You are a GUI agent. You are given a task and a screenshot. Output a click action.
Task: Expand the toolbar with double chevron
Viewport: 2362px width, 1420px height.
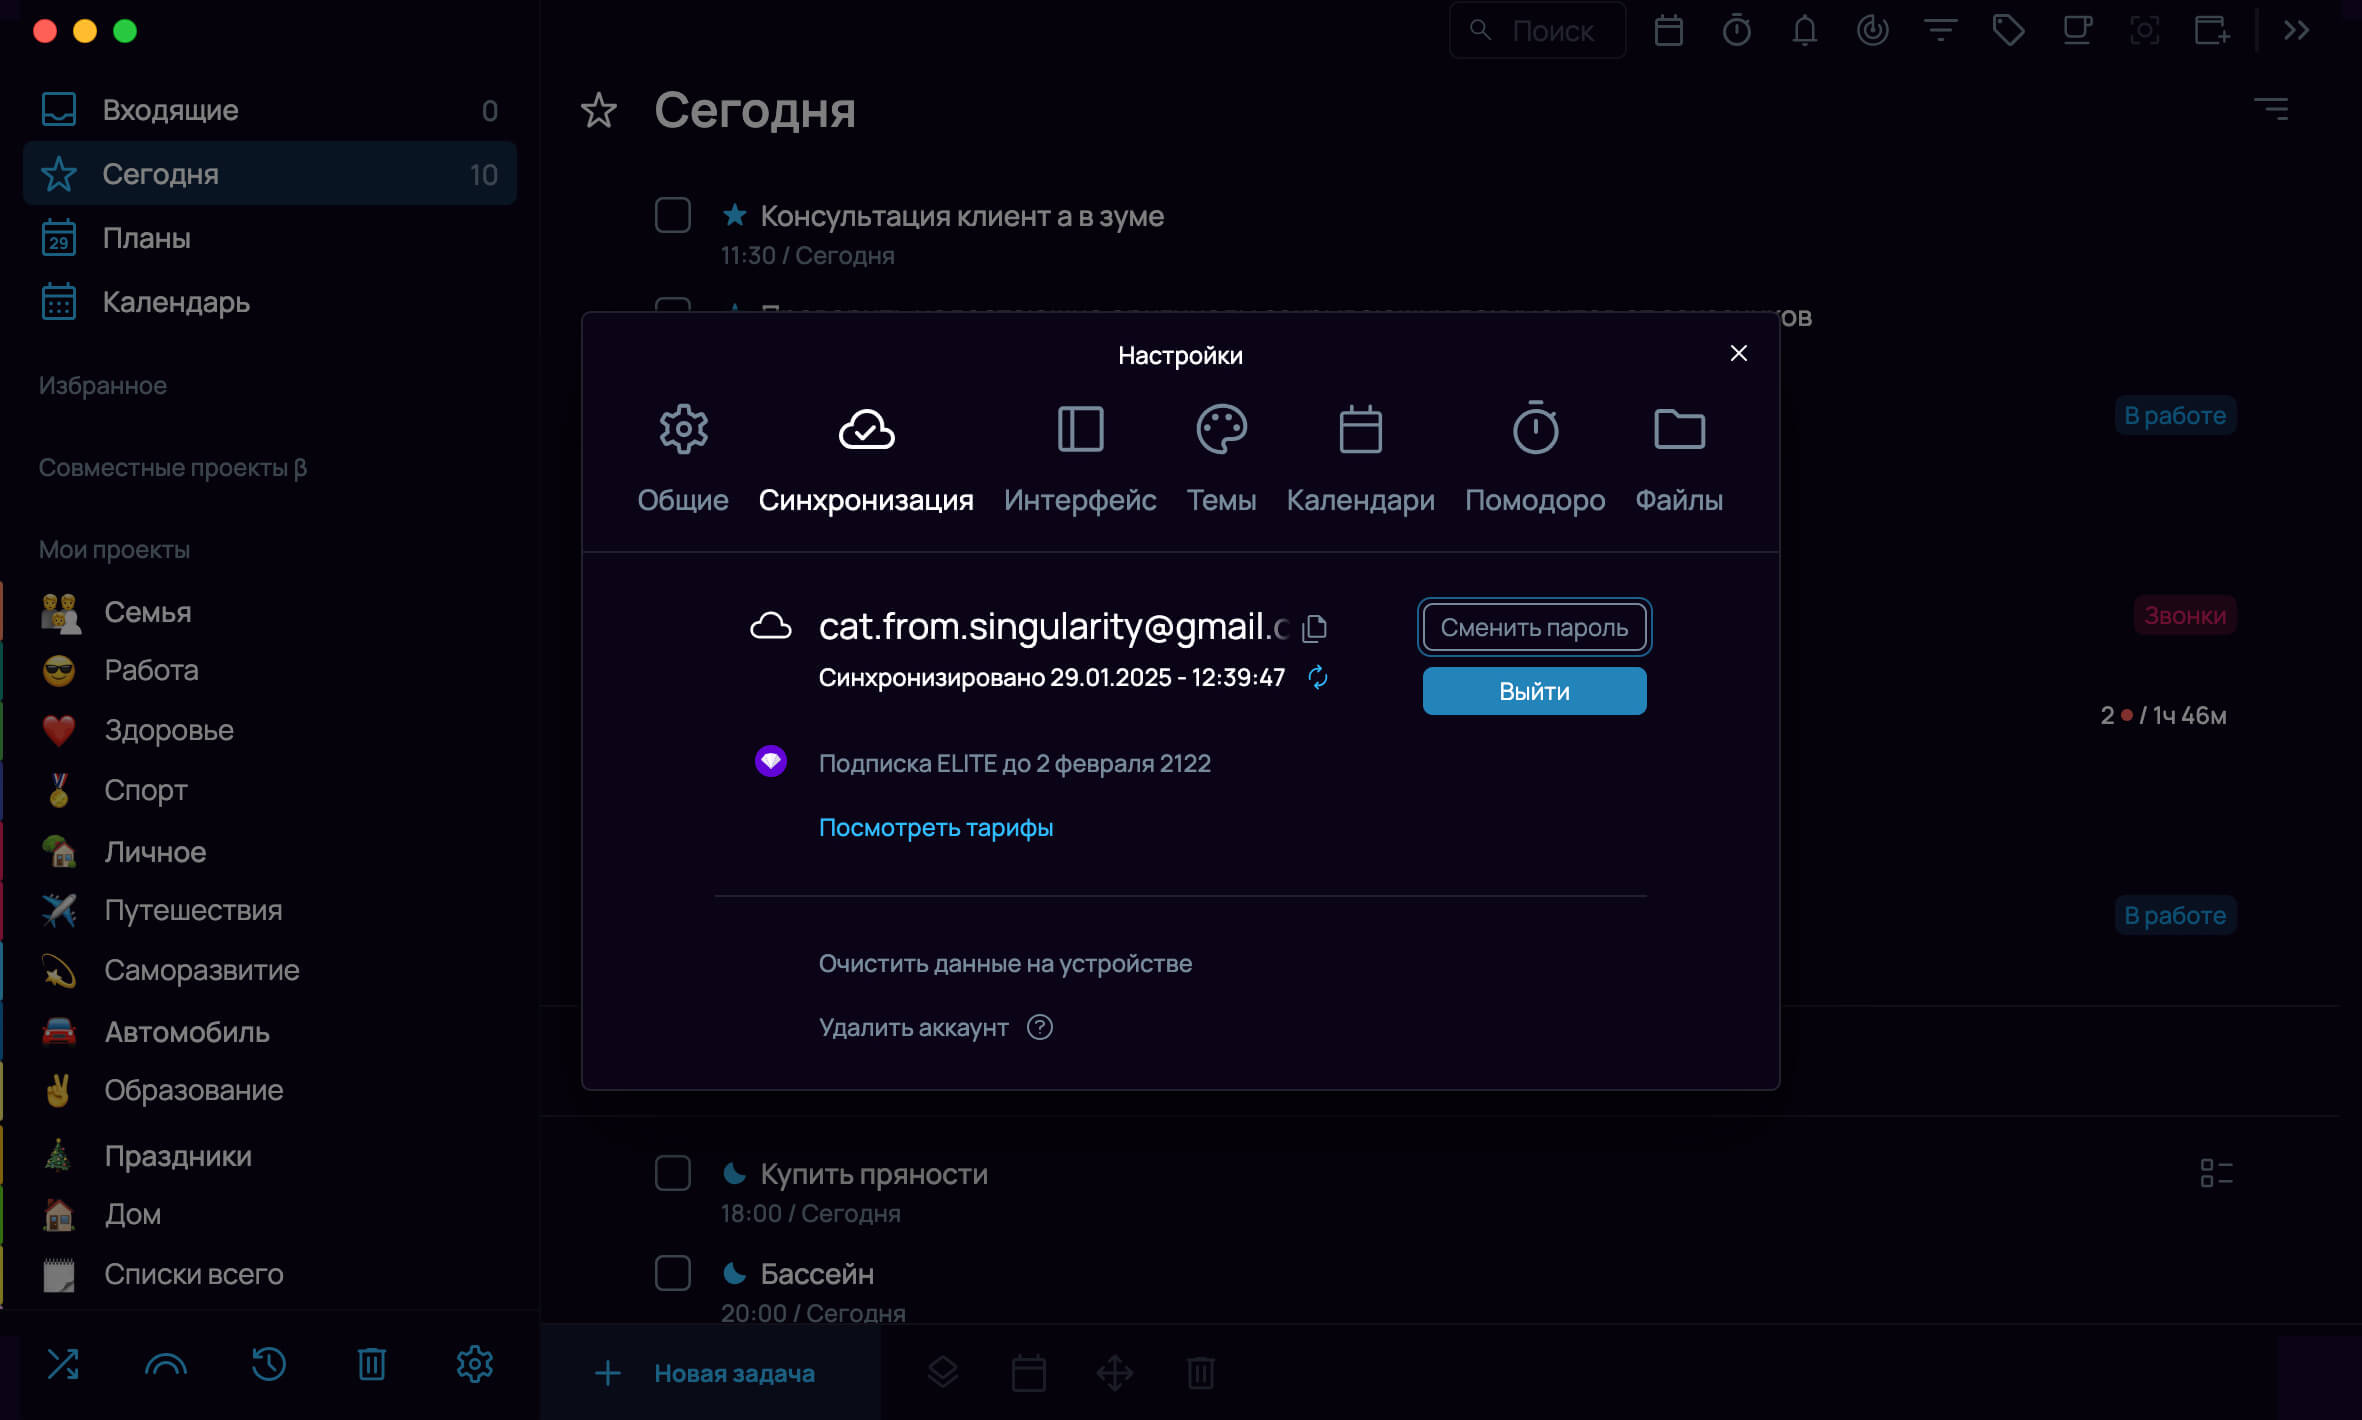pyautogui.click(x=2296, y=31)
